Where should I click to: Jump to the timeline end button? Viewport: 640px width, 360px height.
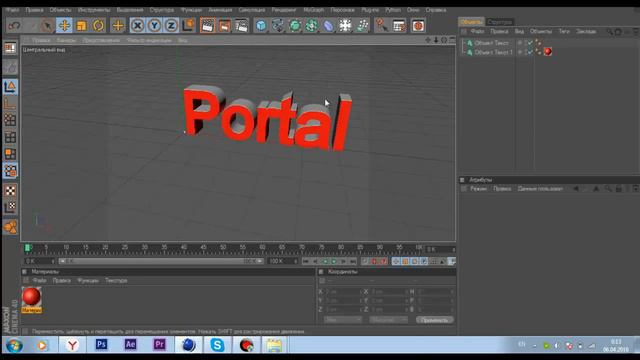pos(353,261)
